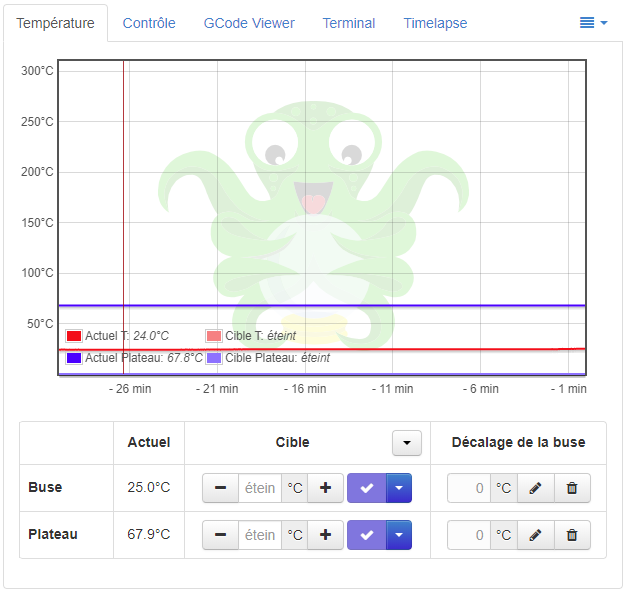Click the Plateau row label
This screenshot has height=600, width=632.
tap(53, 535)
